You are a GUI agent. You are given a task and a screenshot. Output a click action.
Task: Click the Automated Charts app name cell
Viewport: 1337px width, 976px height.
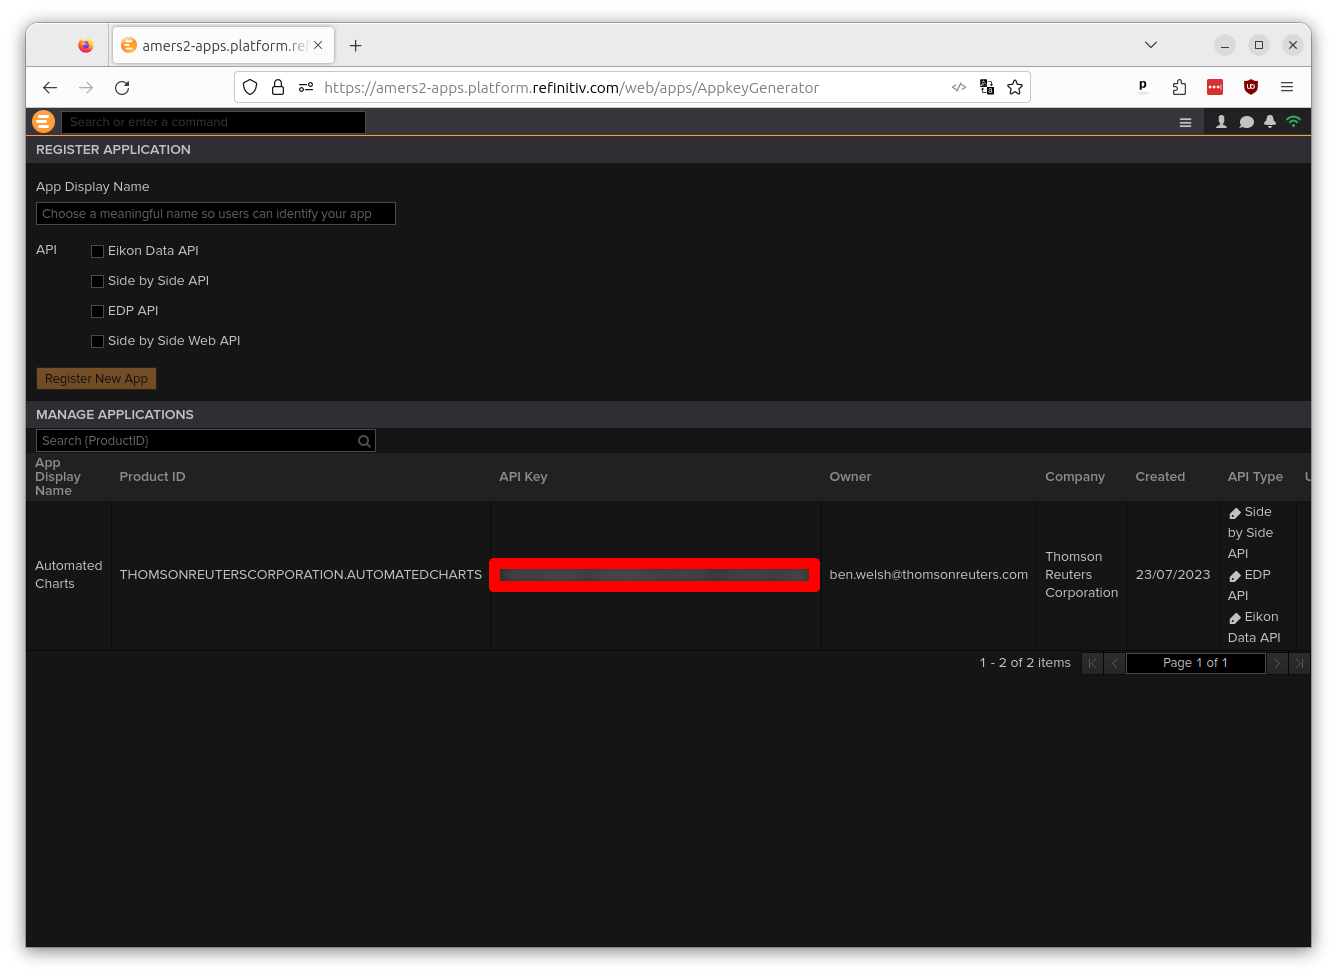68,575
